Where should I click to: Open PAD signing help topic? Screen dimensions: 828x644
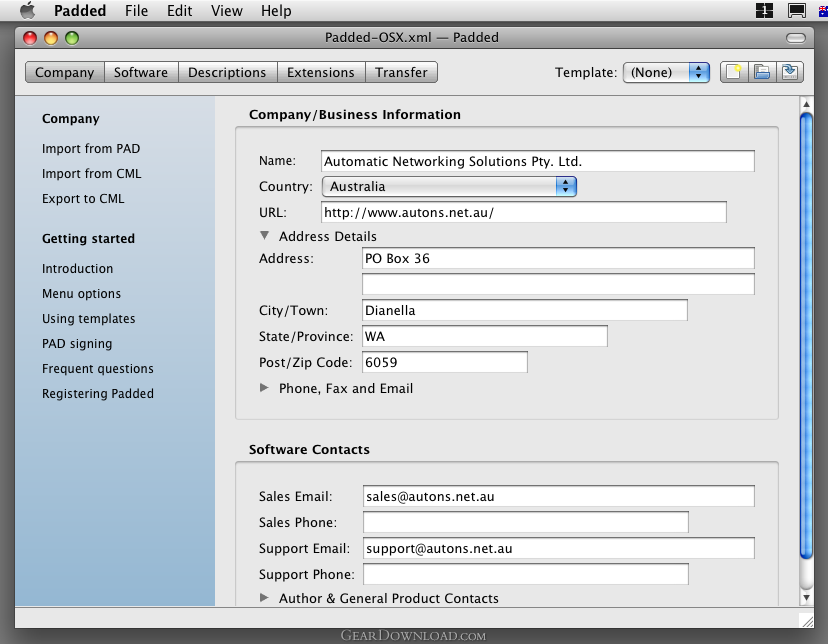pyautogui.click(x=77, y=344)
